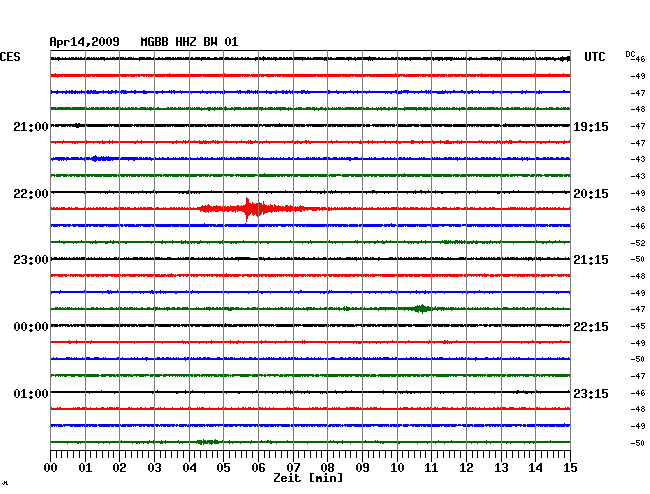Click the 14 minute axis tick label
Viewport: 650px width, 494px height.
click(536, 467)
